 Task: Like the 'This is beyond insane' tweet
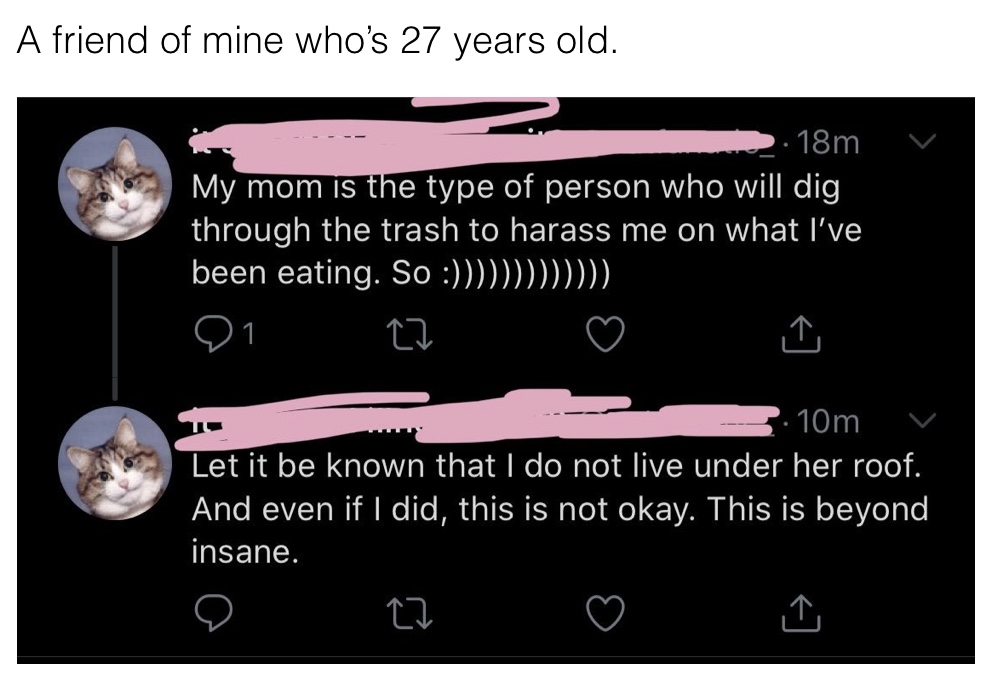point(605,613)
